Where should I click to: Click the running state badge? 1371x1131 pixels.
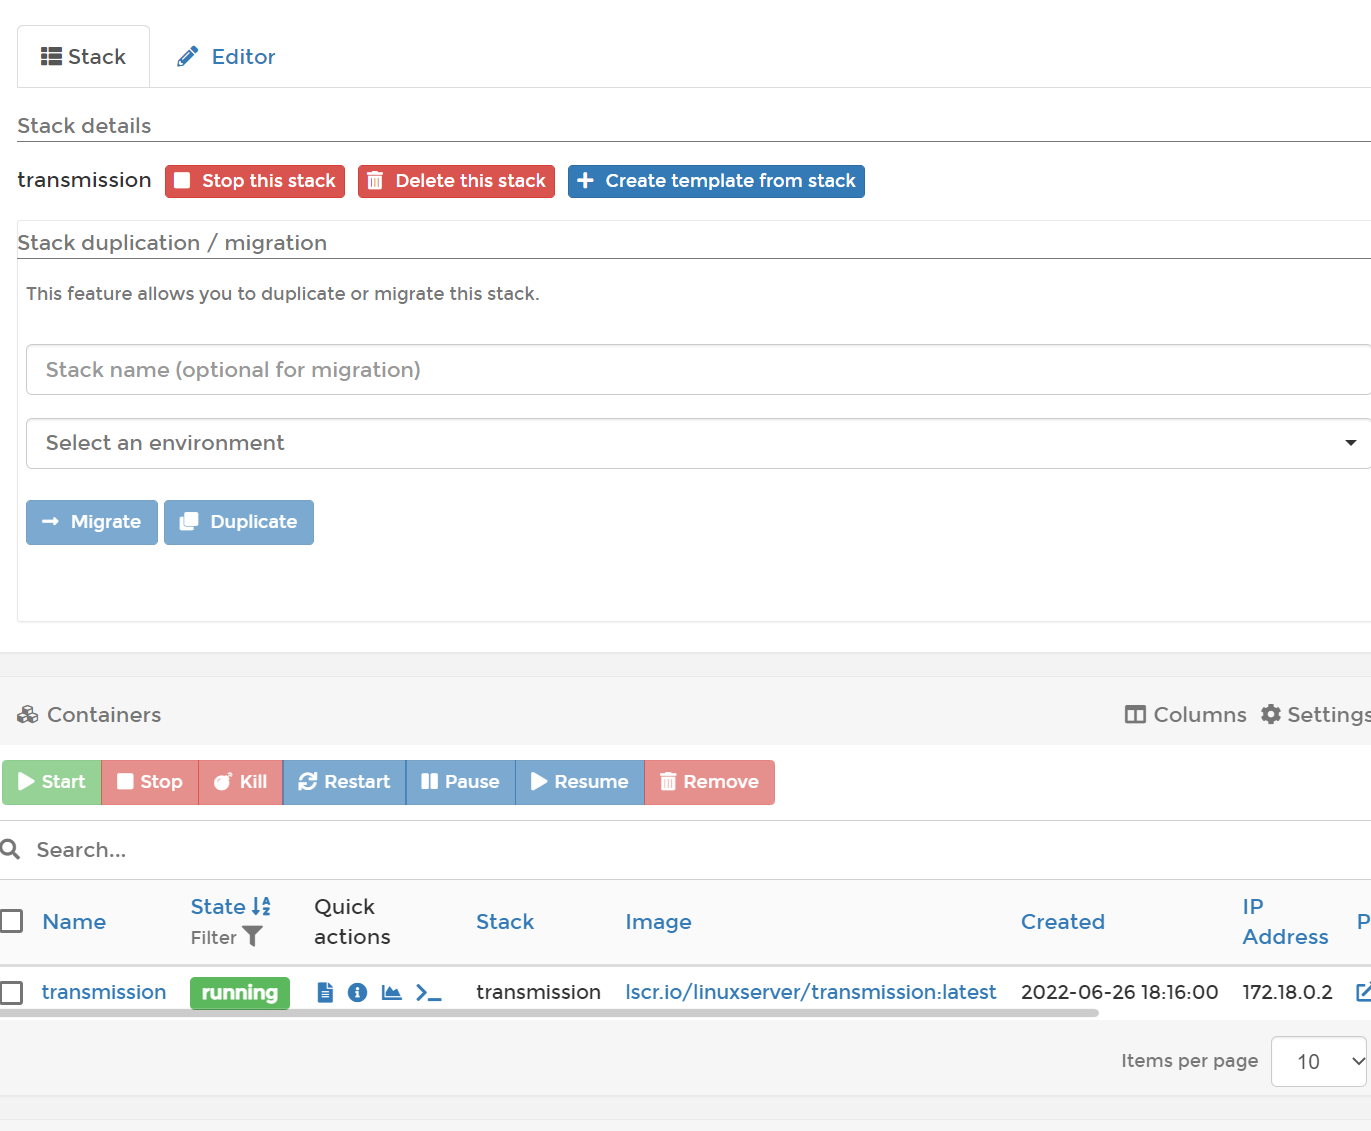tap(240, 993)
